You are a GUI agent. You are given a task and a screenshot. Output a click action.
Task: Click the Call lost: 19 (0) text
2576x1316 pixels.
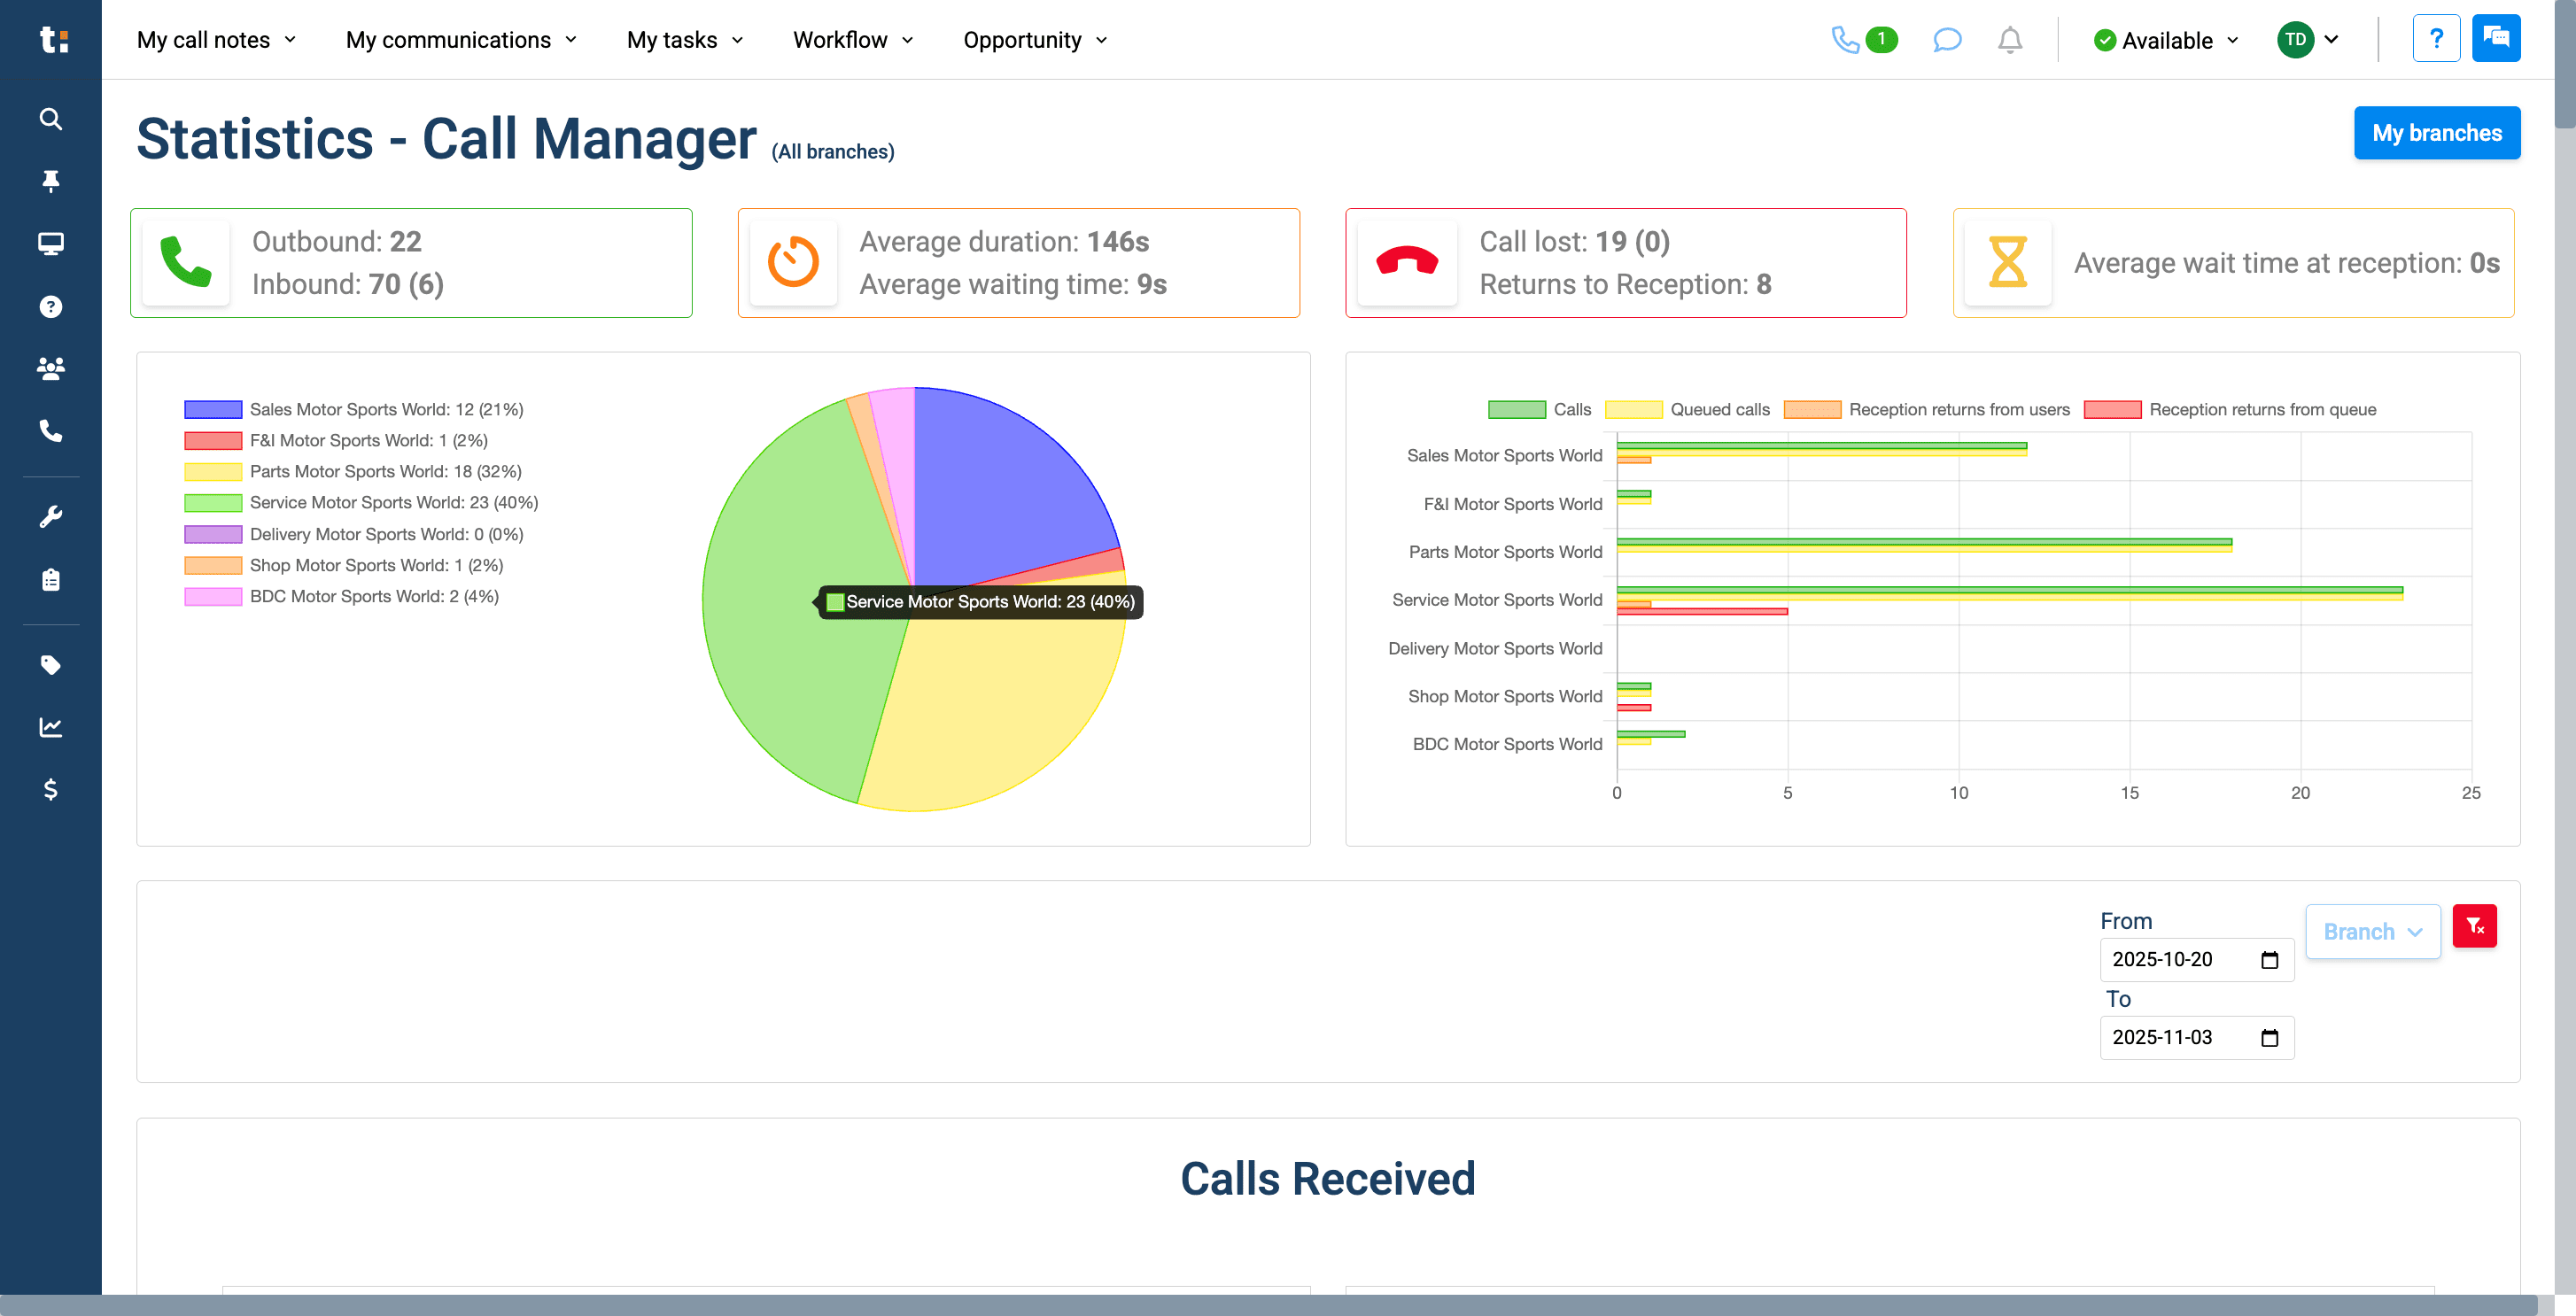[x=1574, y=242]
